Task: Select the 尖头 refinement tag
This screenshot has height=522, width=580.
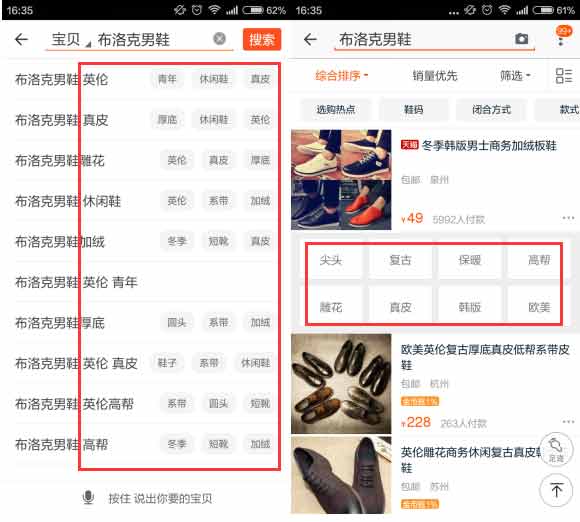Action: tap(331, 260)
